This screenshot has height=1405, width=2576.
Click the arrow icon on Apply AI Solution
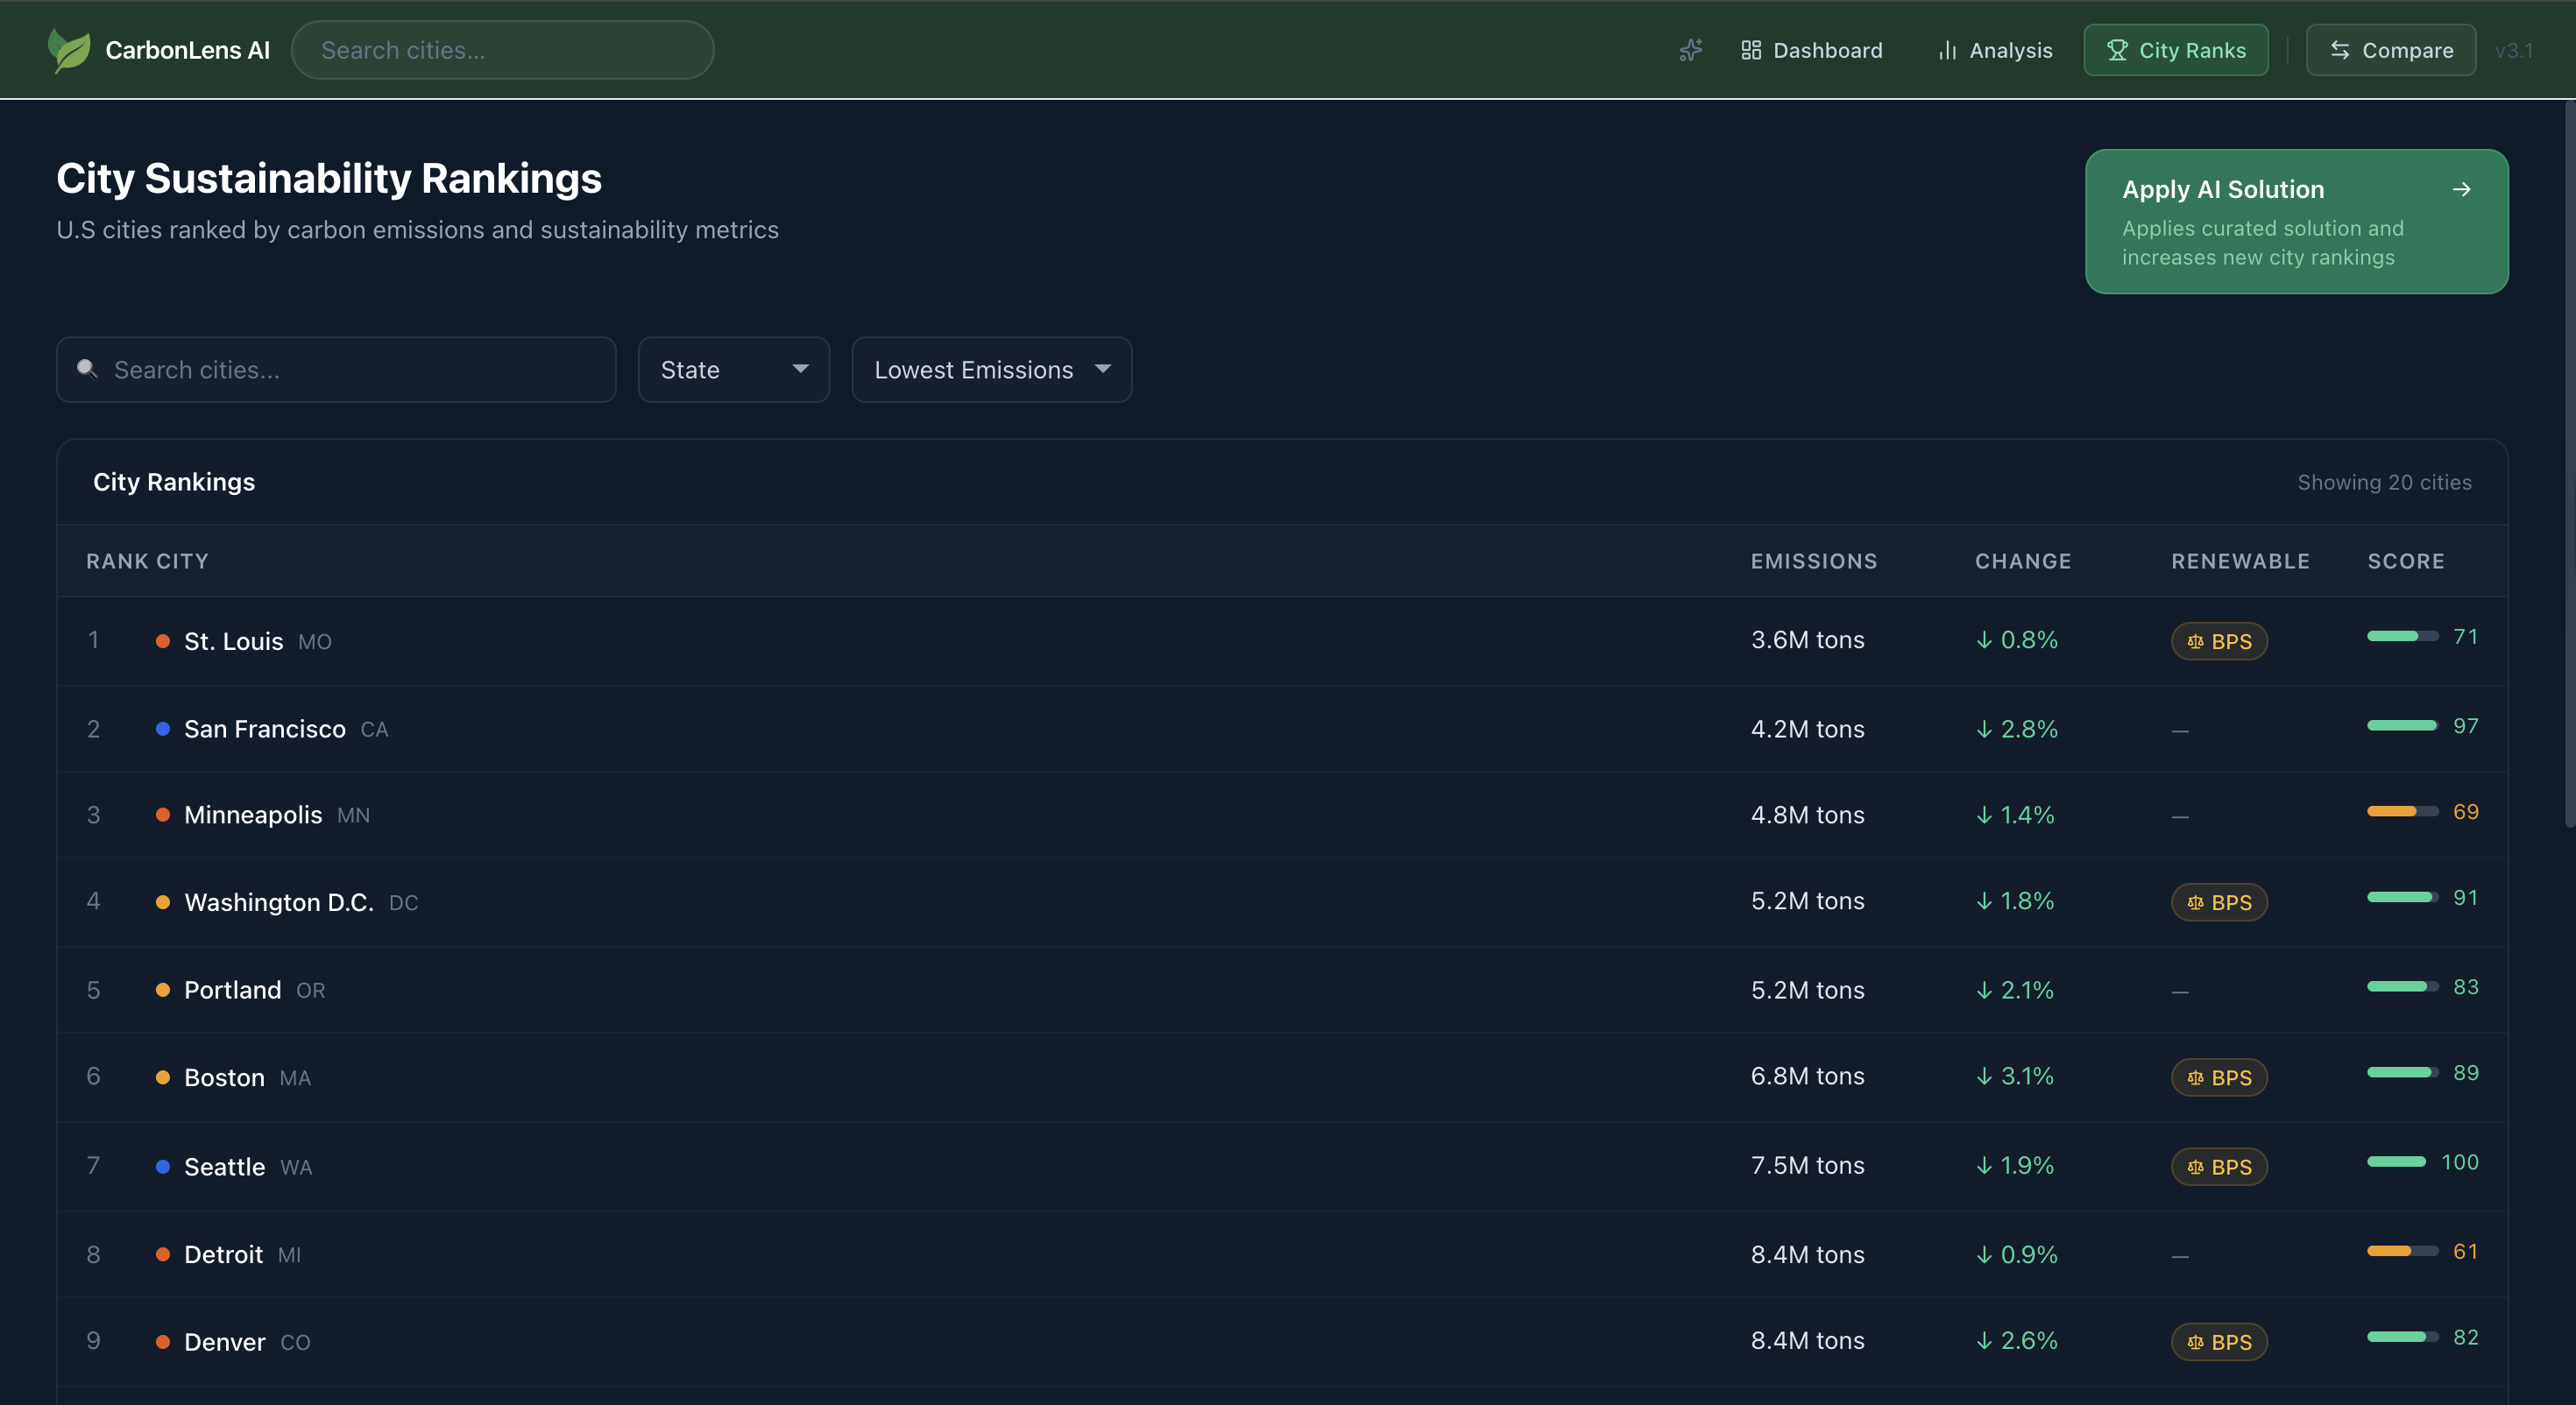point(2462,189)
